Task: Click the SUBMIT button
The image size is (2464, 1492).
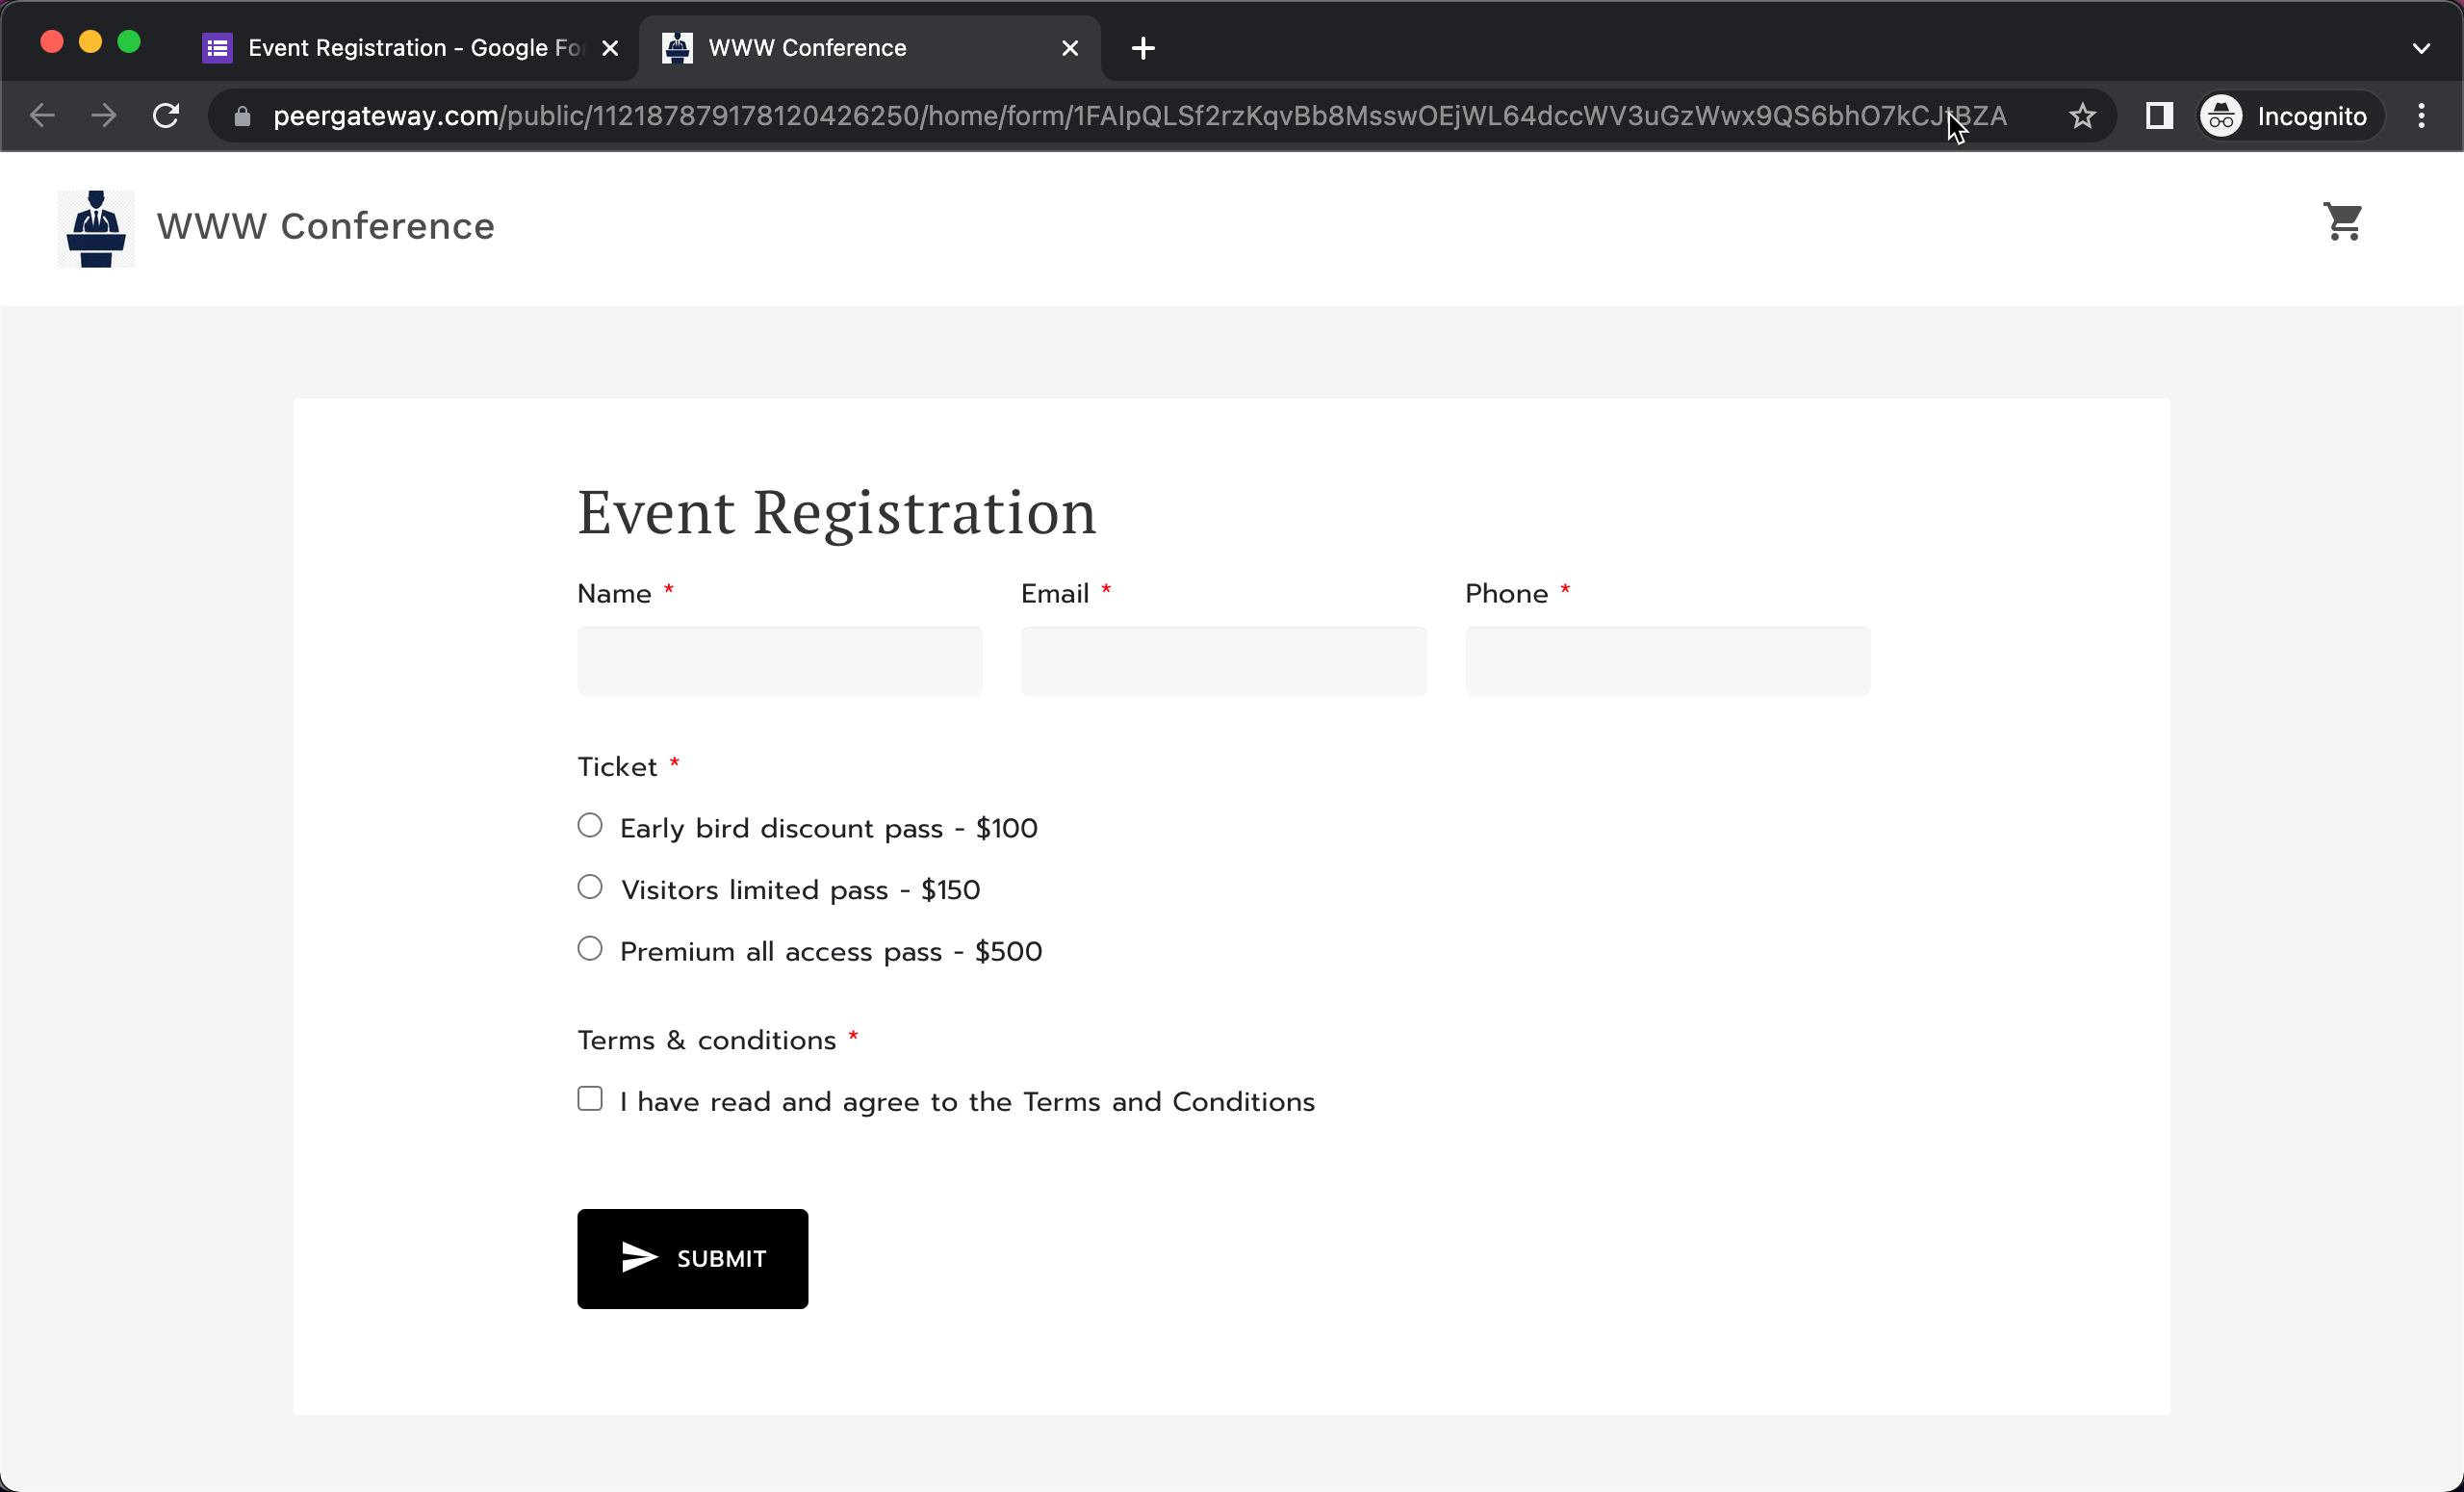Action: coord(692,1258)
